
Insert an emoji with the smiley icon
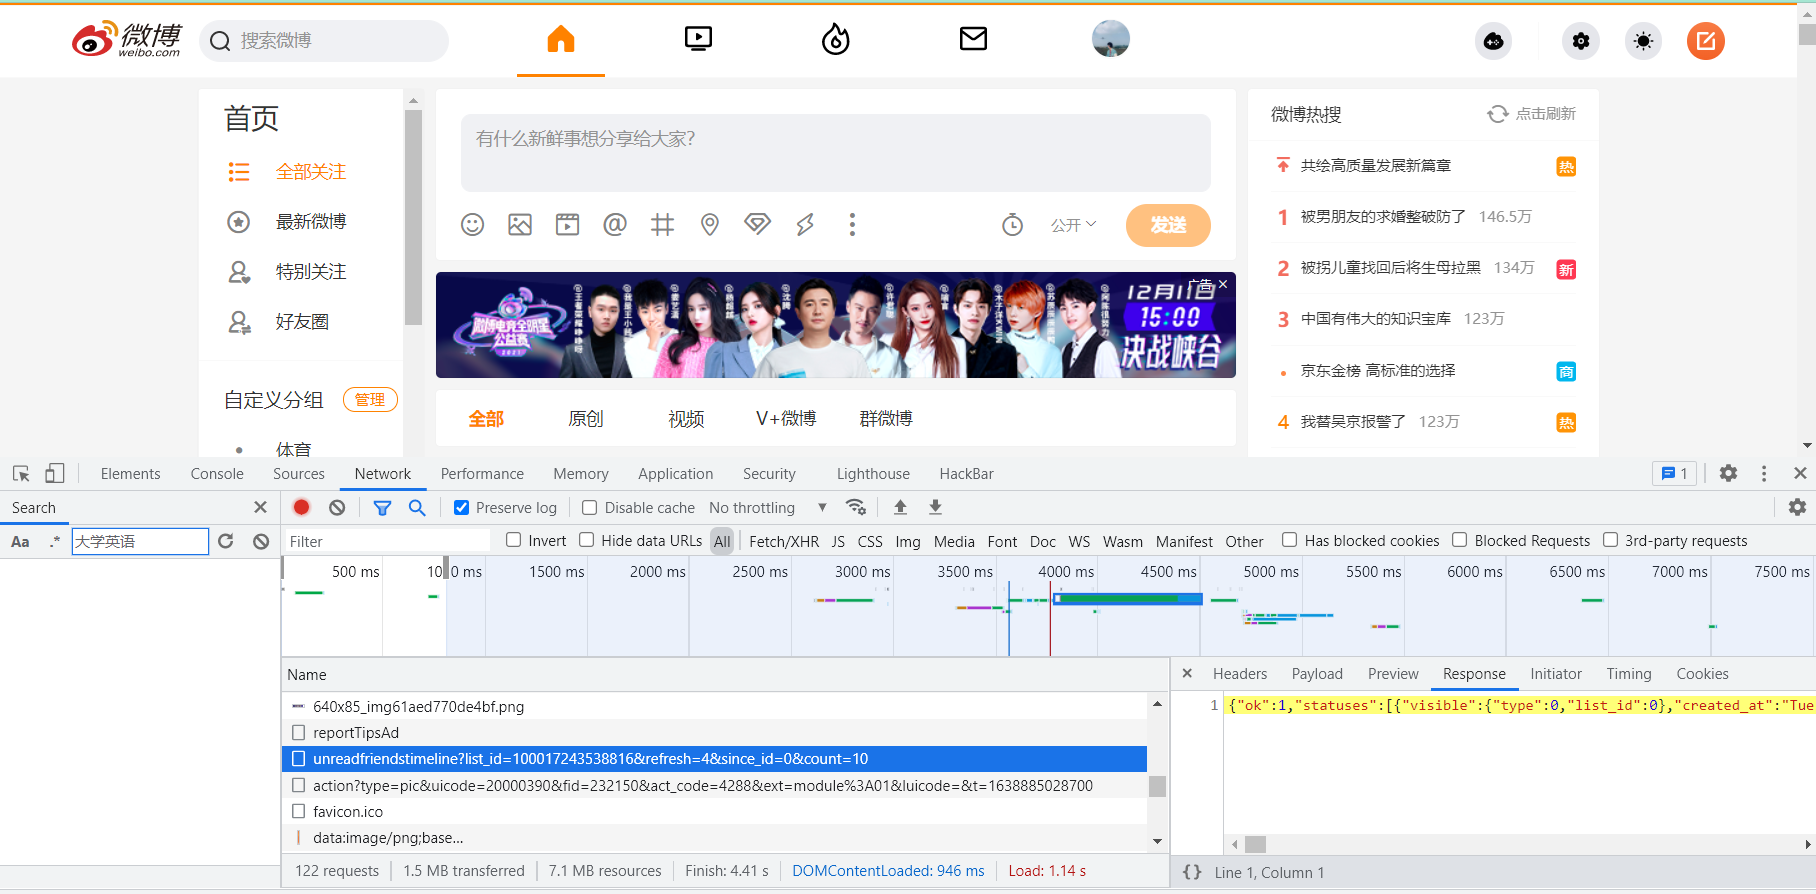(x=473, y=225)
